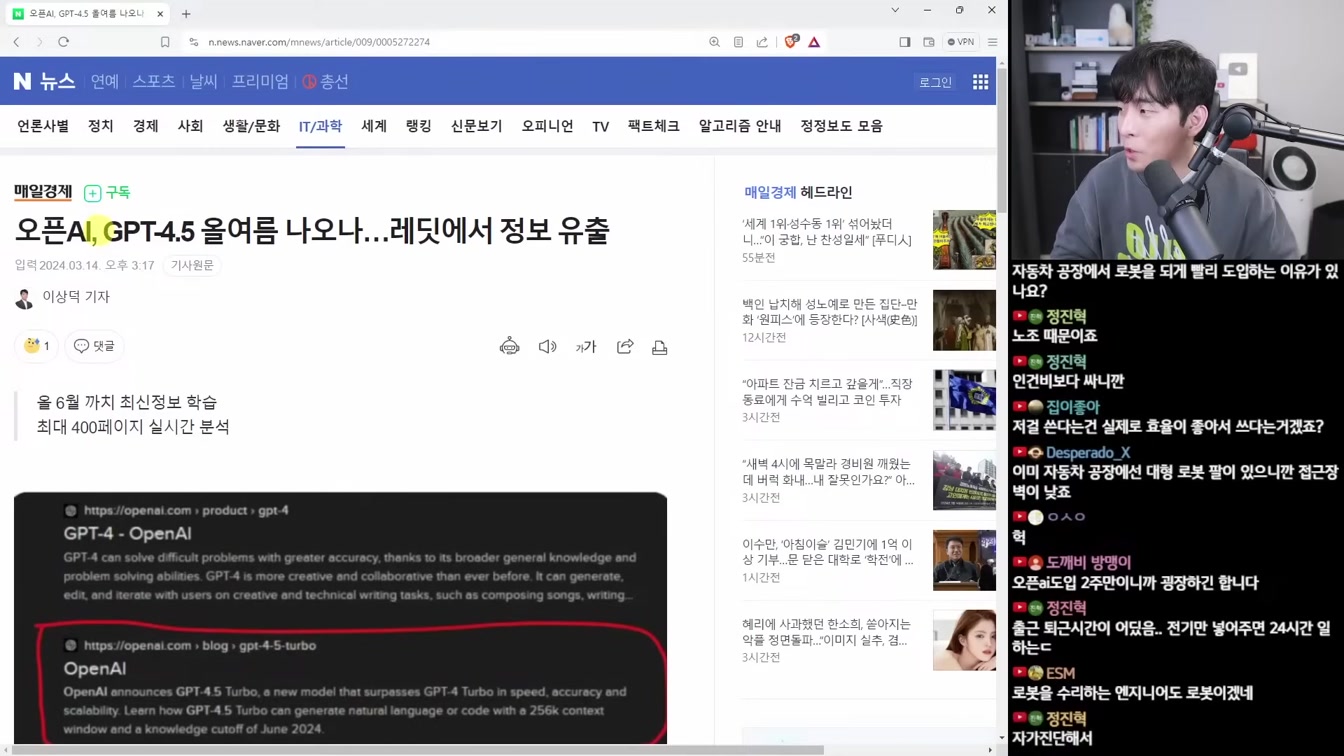This screenshot has height=756, width=1344.
Task: Listen to article with the speaker icon
Action: point(548,347)
